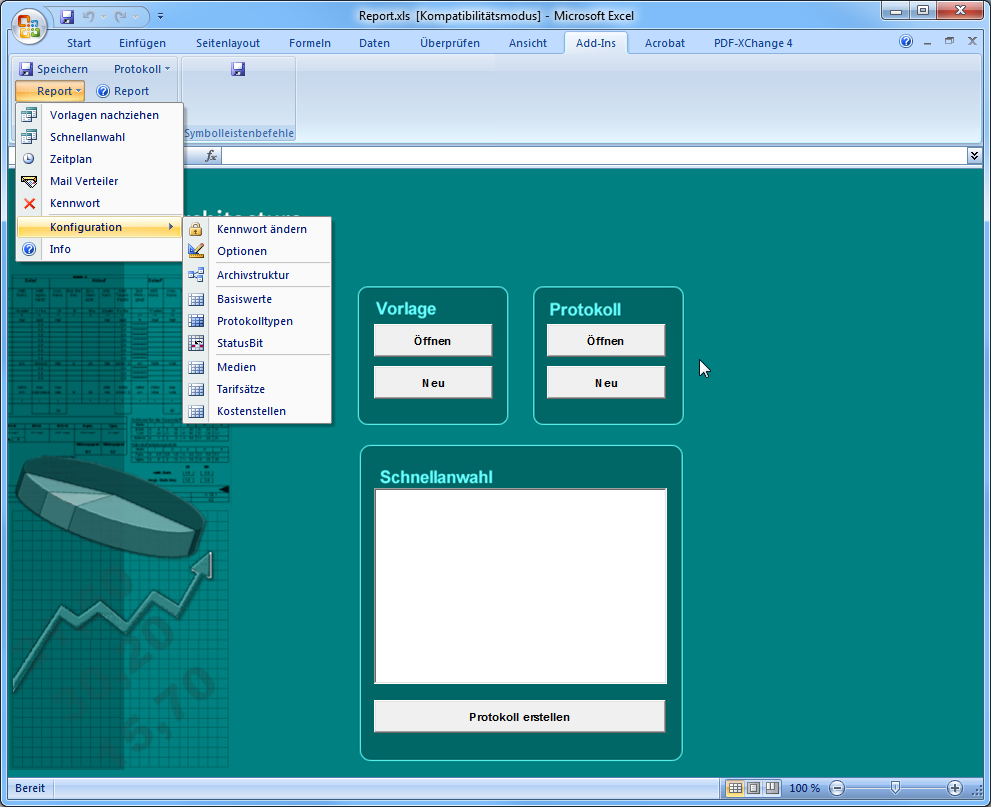Click the save icon in Symbolleistenbefehle group

[x=238, y=69]
